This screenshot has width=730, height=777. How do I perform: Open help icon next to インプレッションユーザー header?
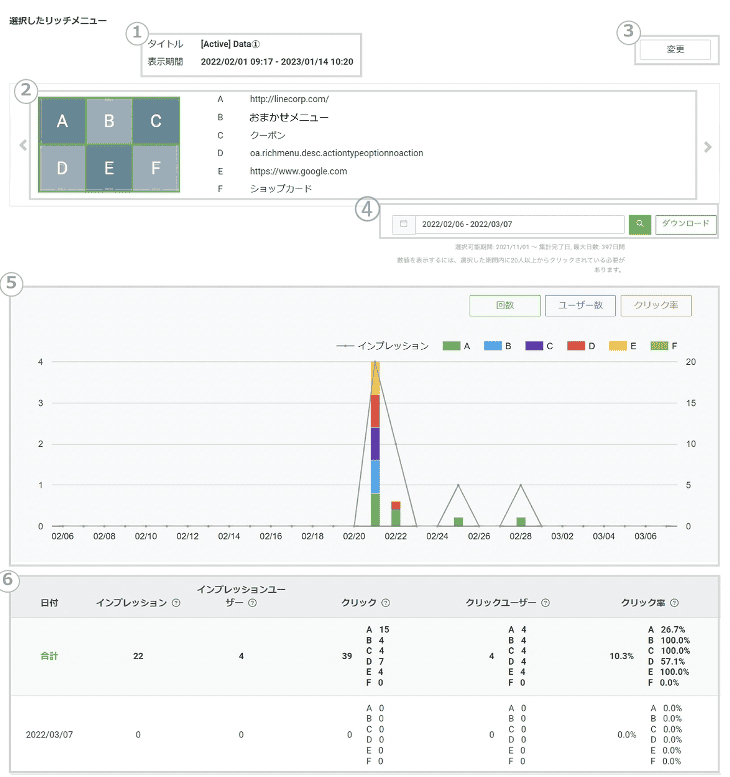[252, 603]
